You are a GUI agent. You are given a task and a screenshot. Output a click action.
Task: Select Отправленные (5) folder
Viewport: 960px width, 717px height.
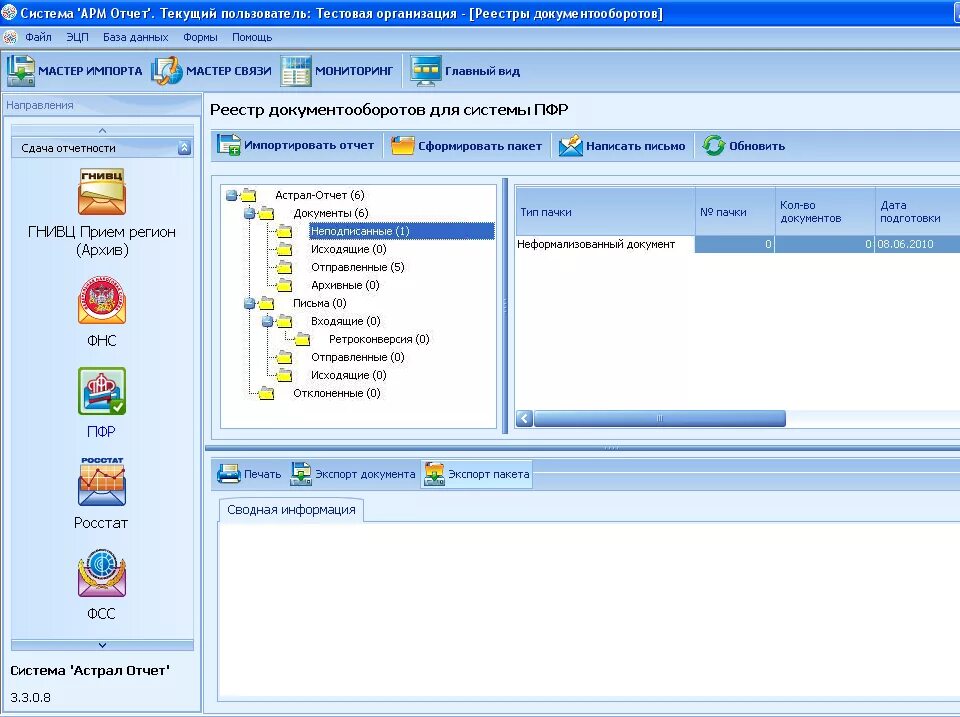tap(358, 267)
